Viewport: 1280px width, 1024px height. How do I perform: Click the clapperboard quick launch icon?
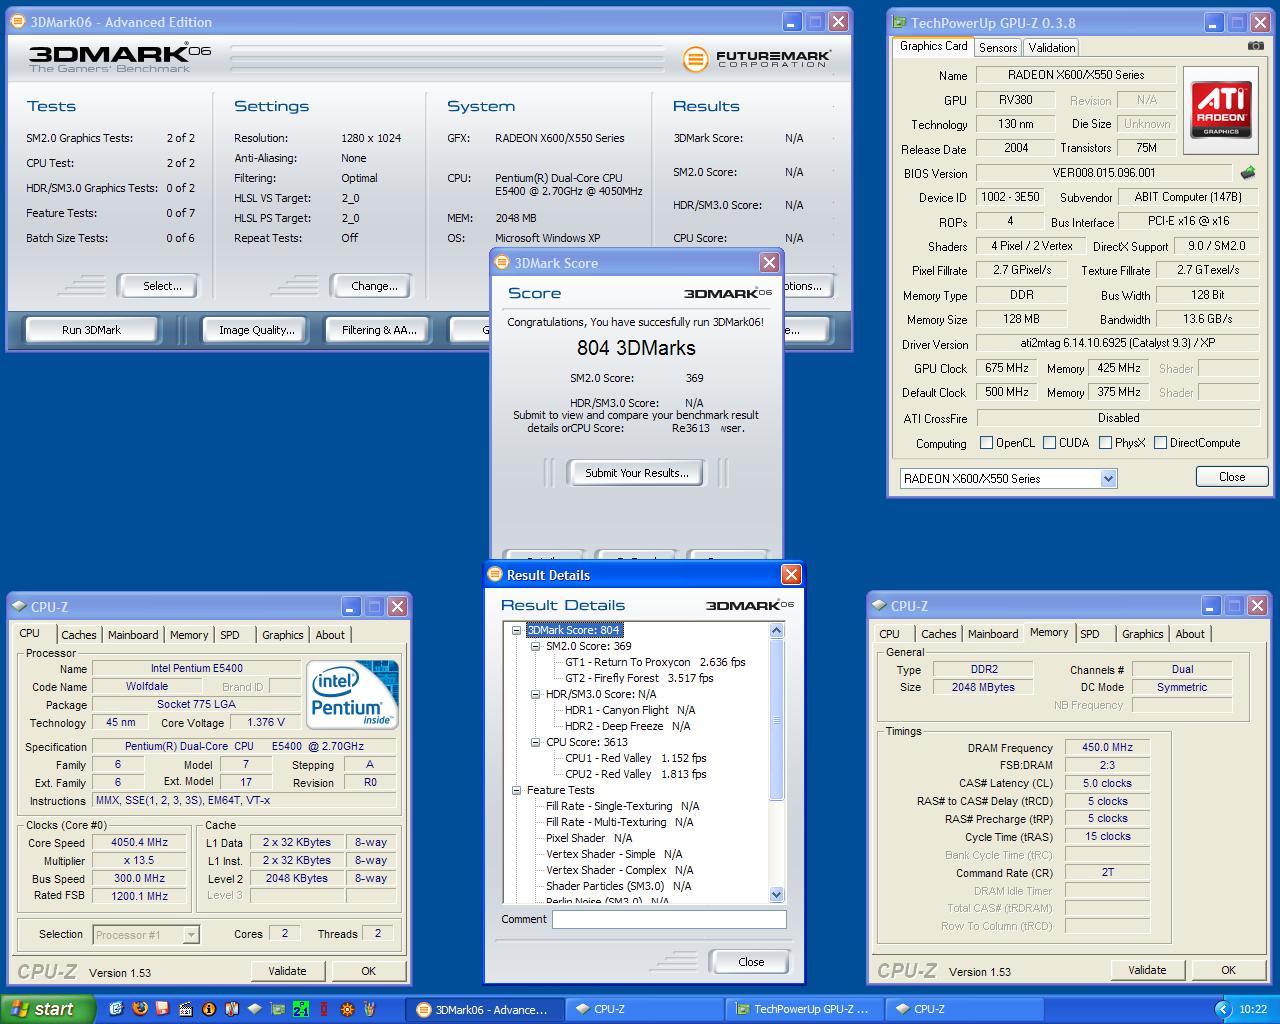coord(185,1009)
